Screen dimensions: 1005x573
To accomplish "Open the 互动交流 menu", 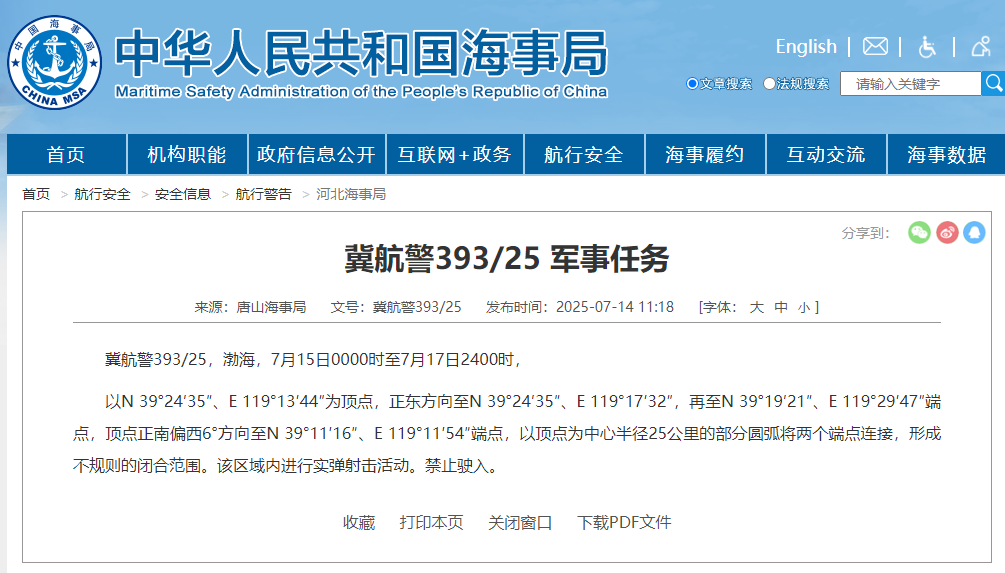I will 826,154.
